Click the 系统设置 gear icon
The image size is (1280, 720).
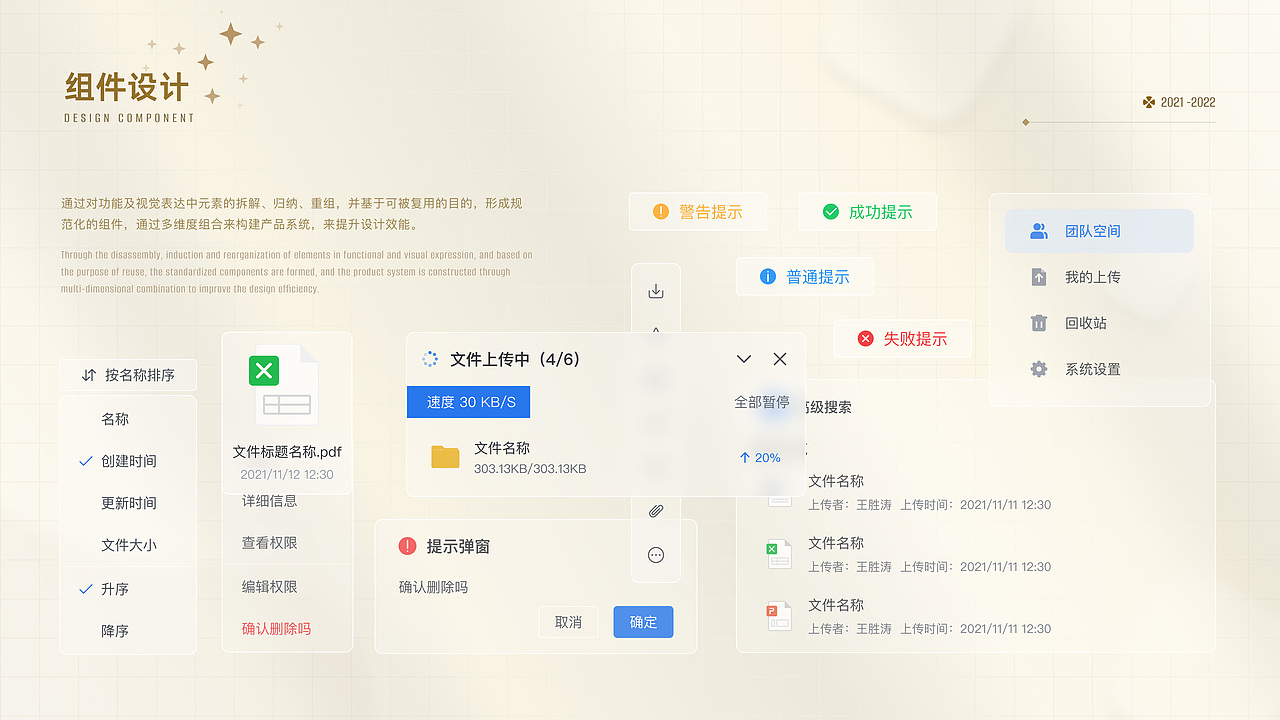tap(1040, 369)
